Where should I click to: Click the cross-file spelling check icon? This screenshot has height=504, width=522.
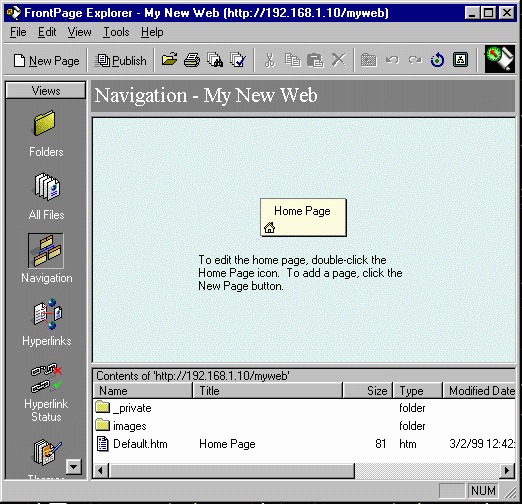(x=238, y=60)
